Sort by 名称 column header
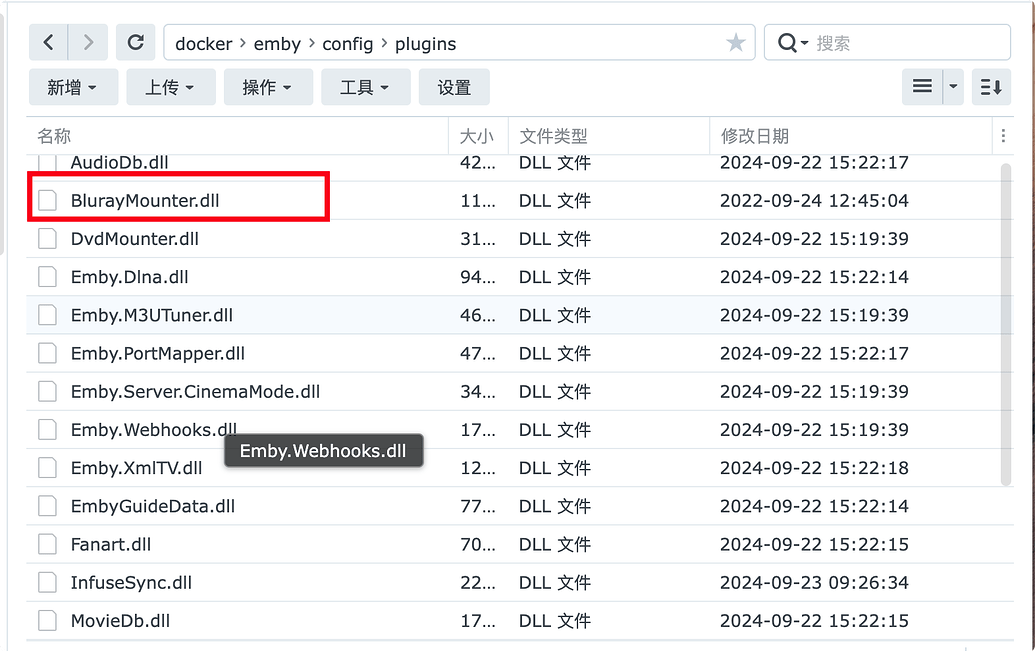The height and width of the screenshot is (651, 1035). [238, 136]
